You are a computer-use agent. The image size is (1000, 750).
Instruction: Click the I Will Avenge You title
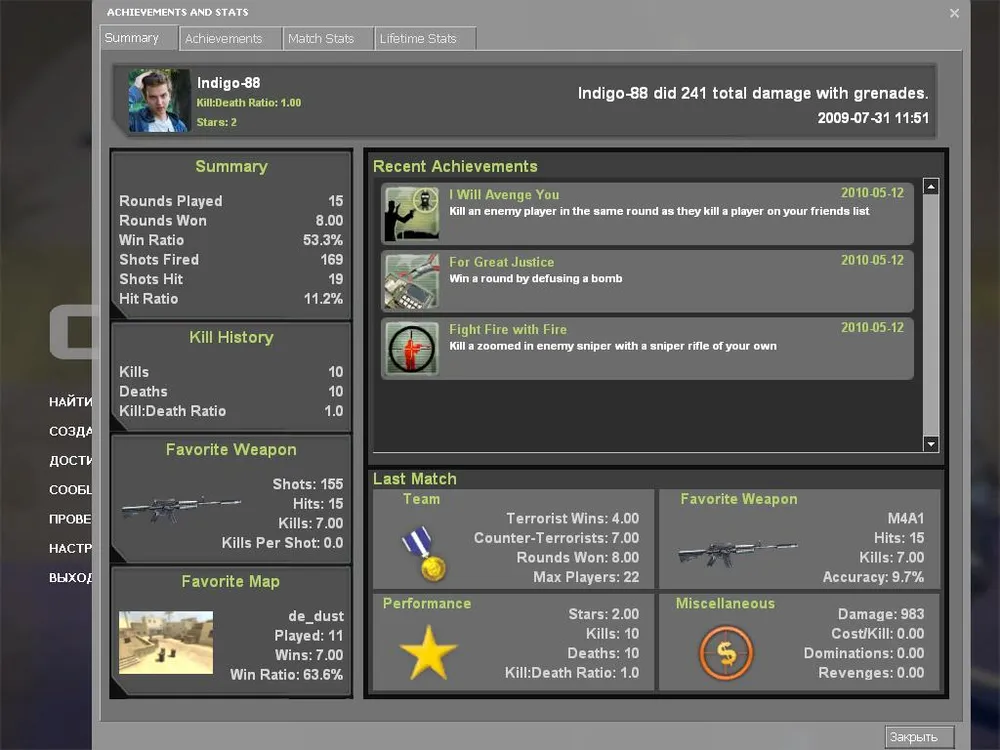tap(504, 195)
